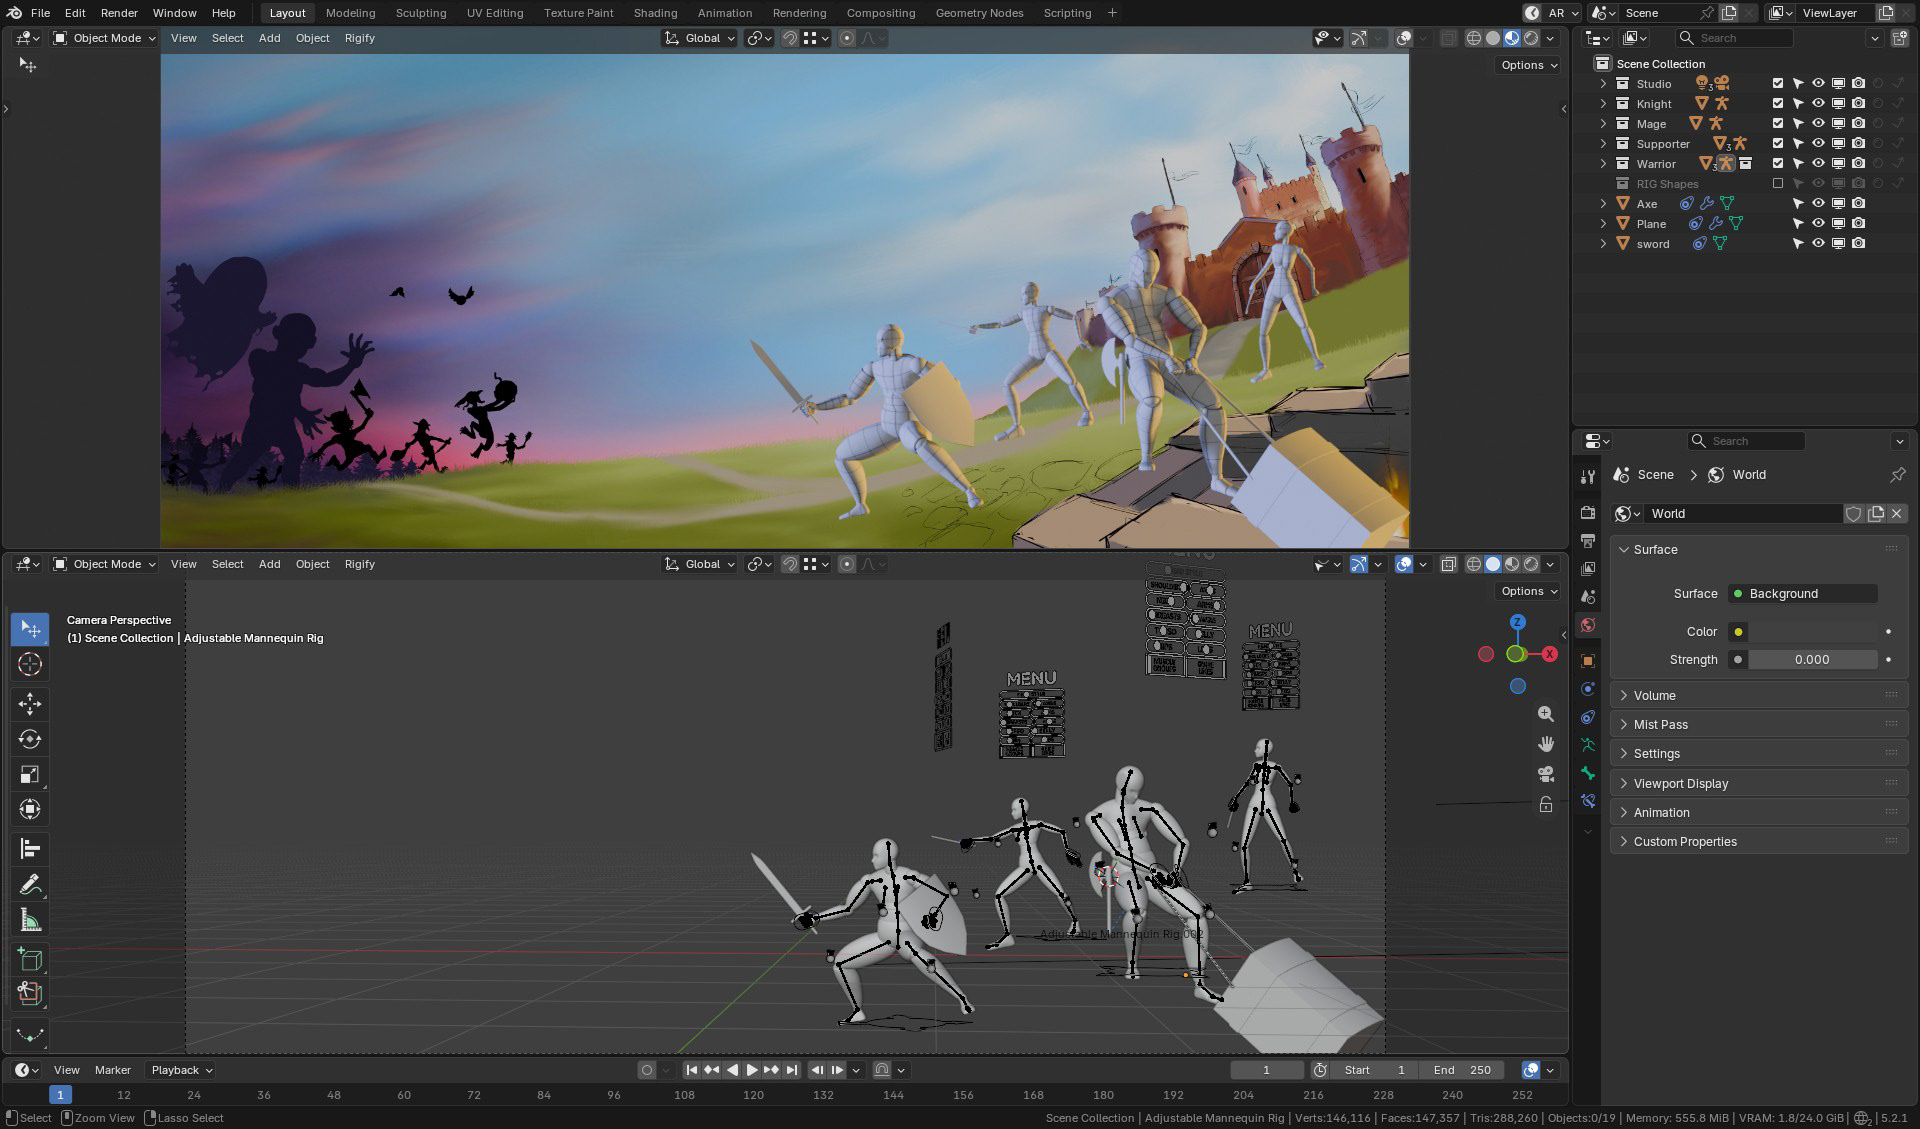Expand the Axe object tree
The width and height of the screenshot is (1920, 1129).
point(1603,203)
